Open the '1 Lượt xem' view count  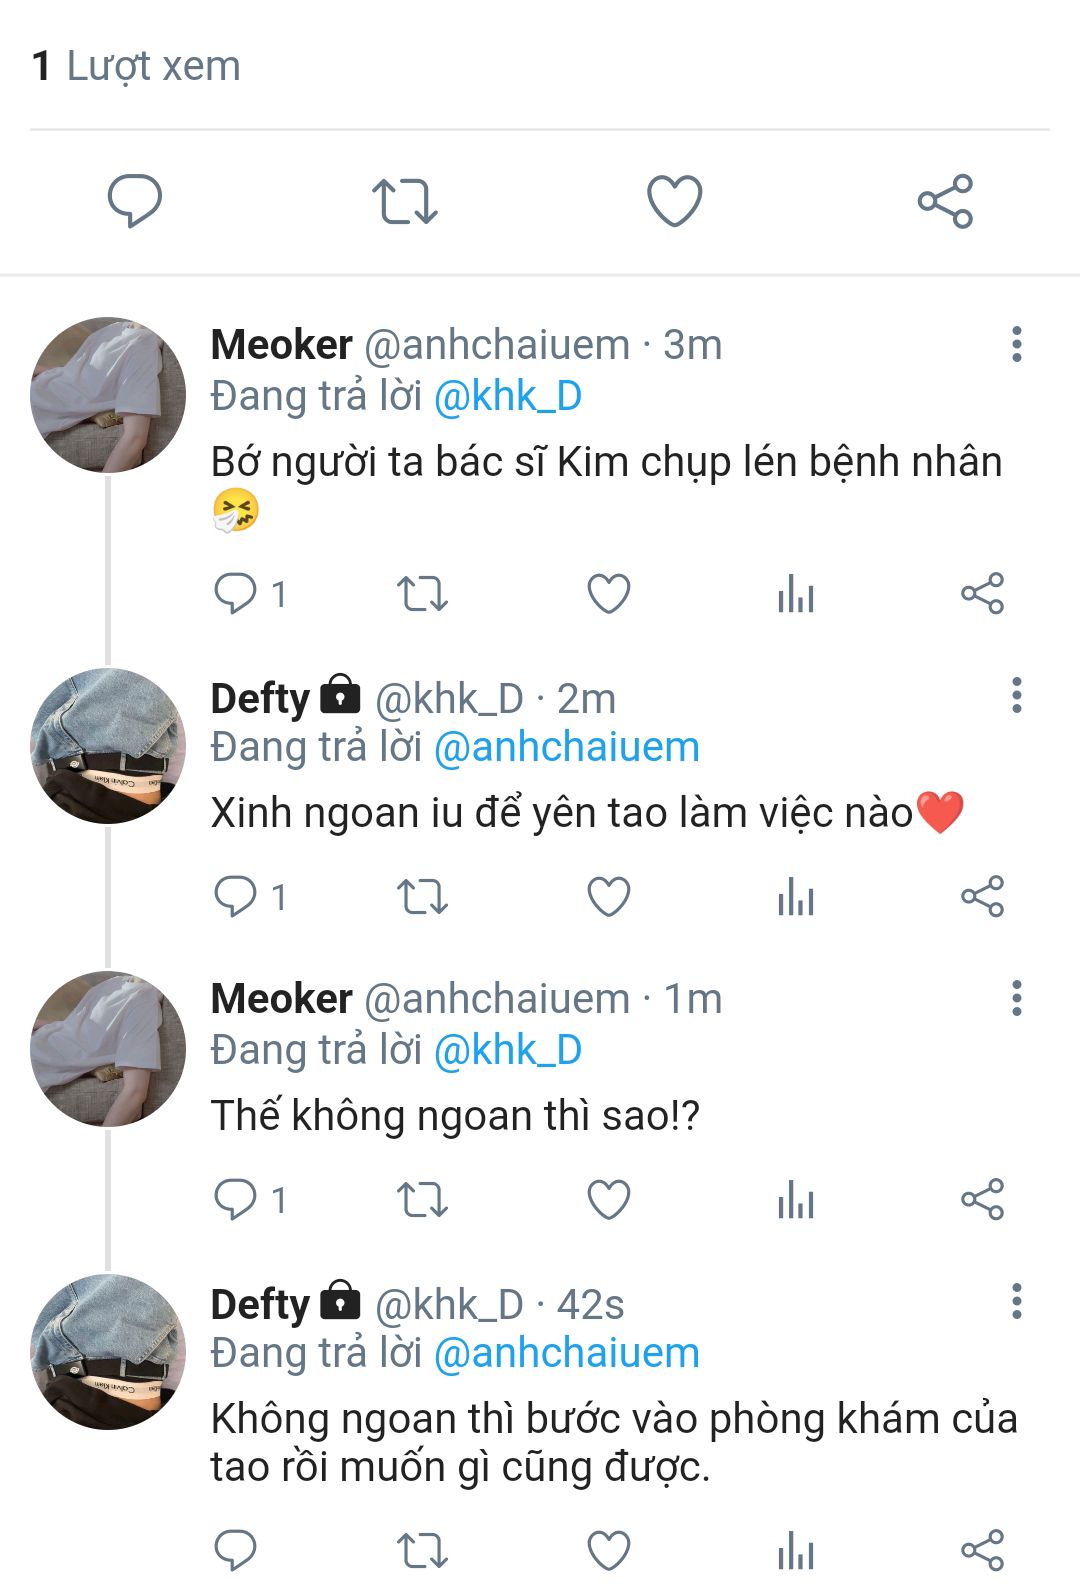coord(136,66)
